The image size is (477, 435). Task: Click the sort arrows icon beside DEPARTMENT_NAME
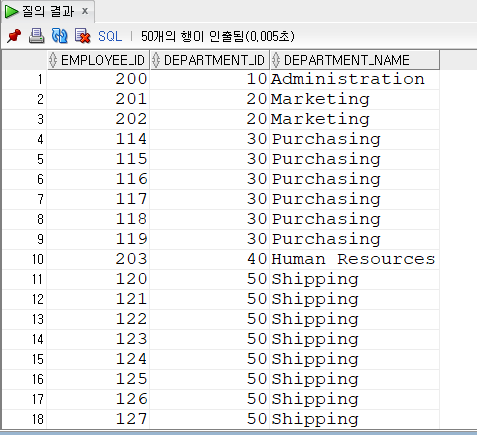[x=276, y=60]
